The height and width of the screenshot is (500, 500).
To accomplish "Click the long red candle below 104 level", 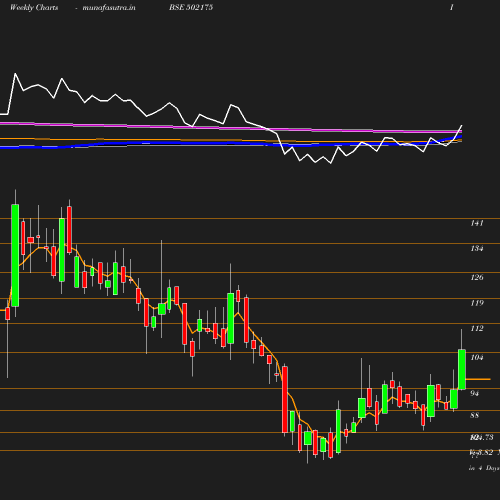I will [285, 400].
